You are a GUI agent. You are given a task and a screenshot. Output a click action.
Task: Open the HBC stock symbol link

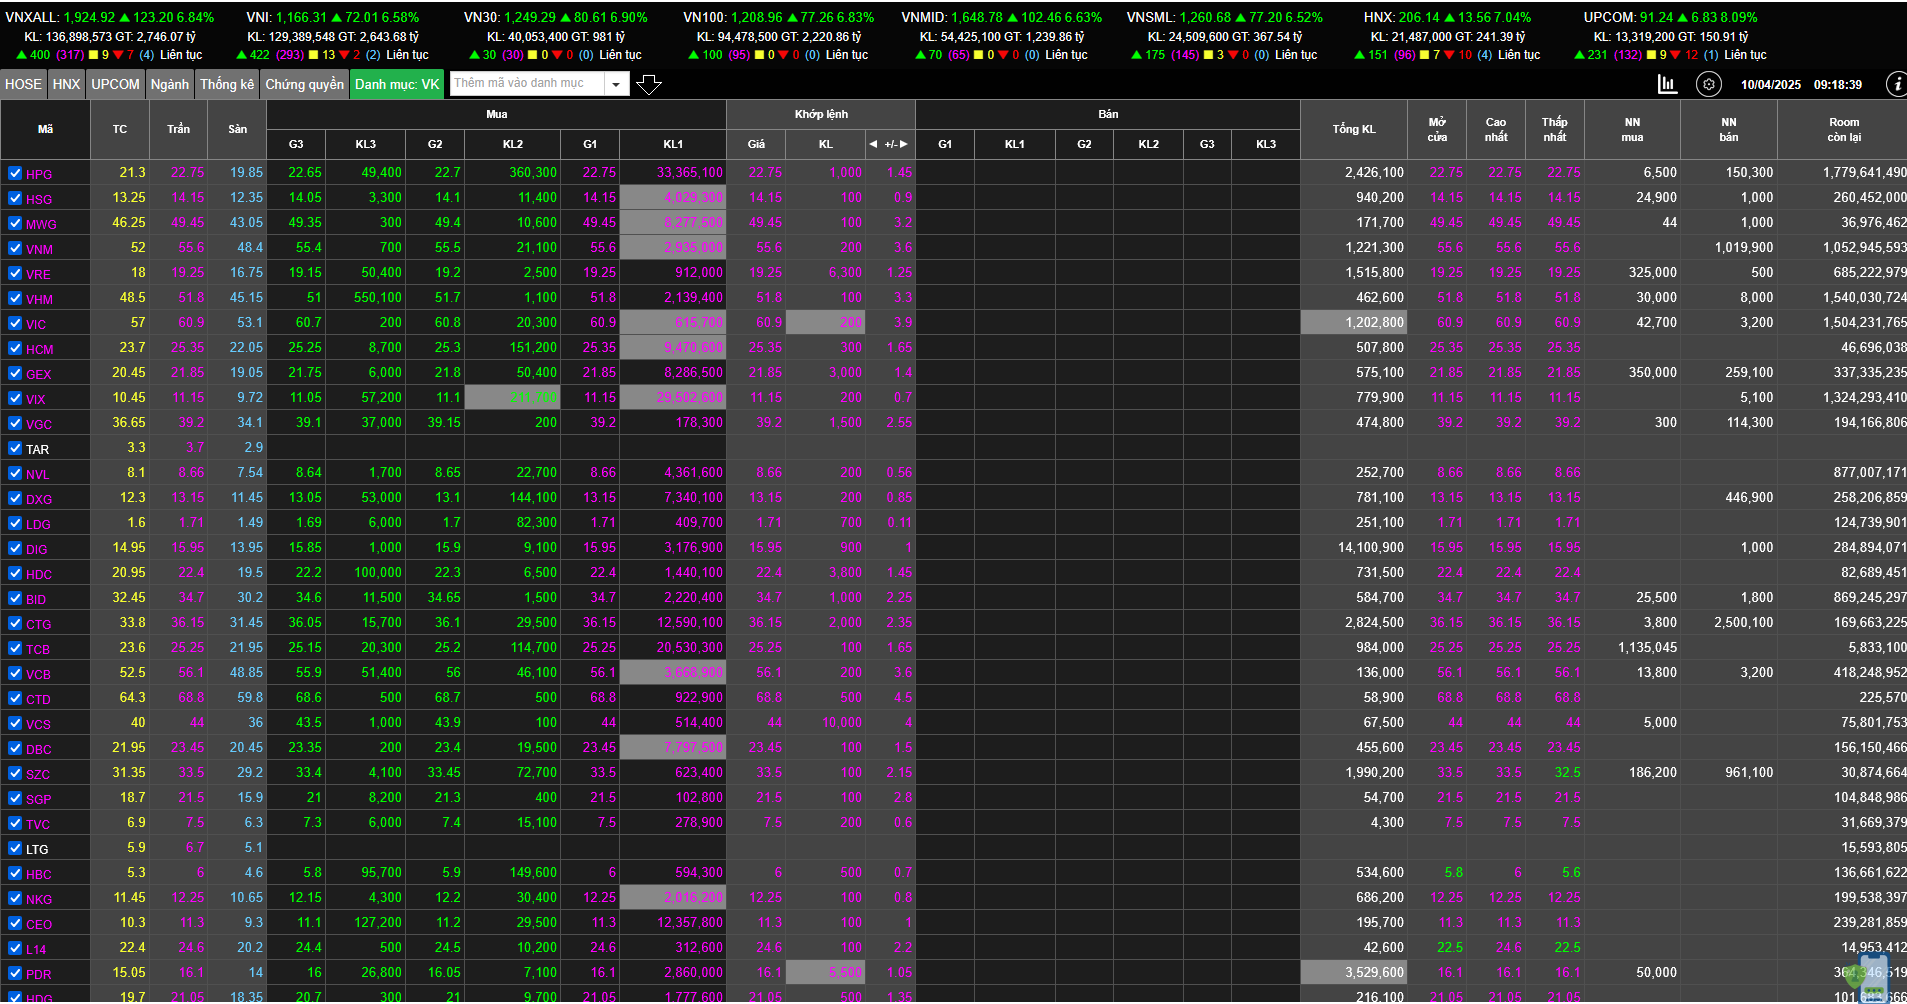[x=39, y=874]
